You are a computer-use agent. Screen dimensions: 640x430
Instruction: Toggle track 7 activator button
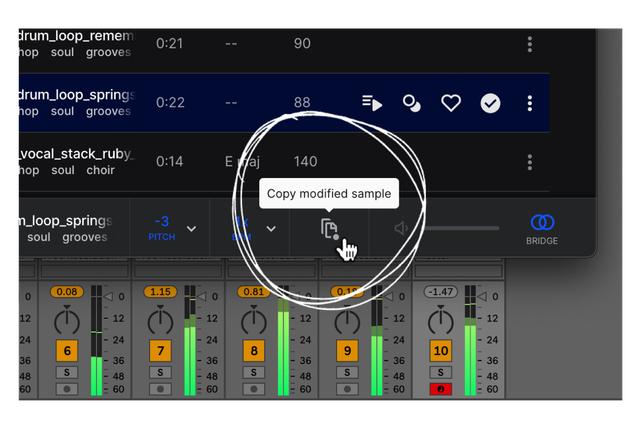click(160, 351)
